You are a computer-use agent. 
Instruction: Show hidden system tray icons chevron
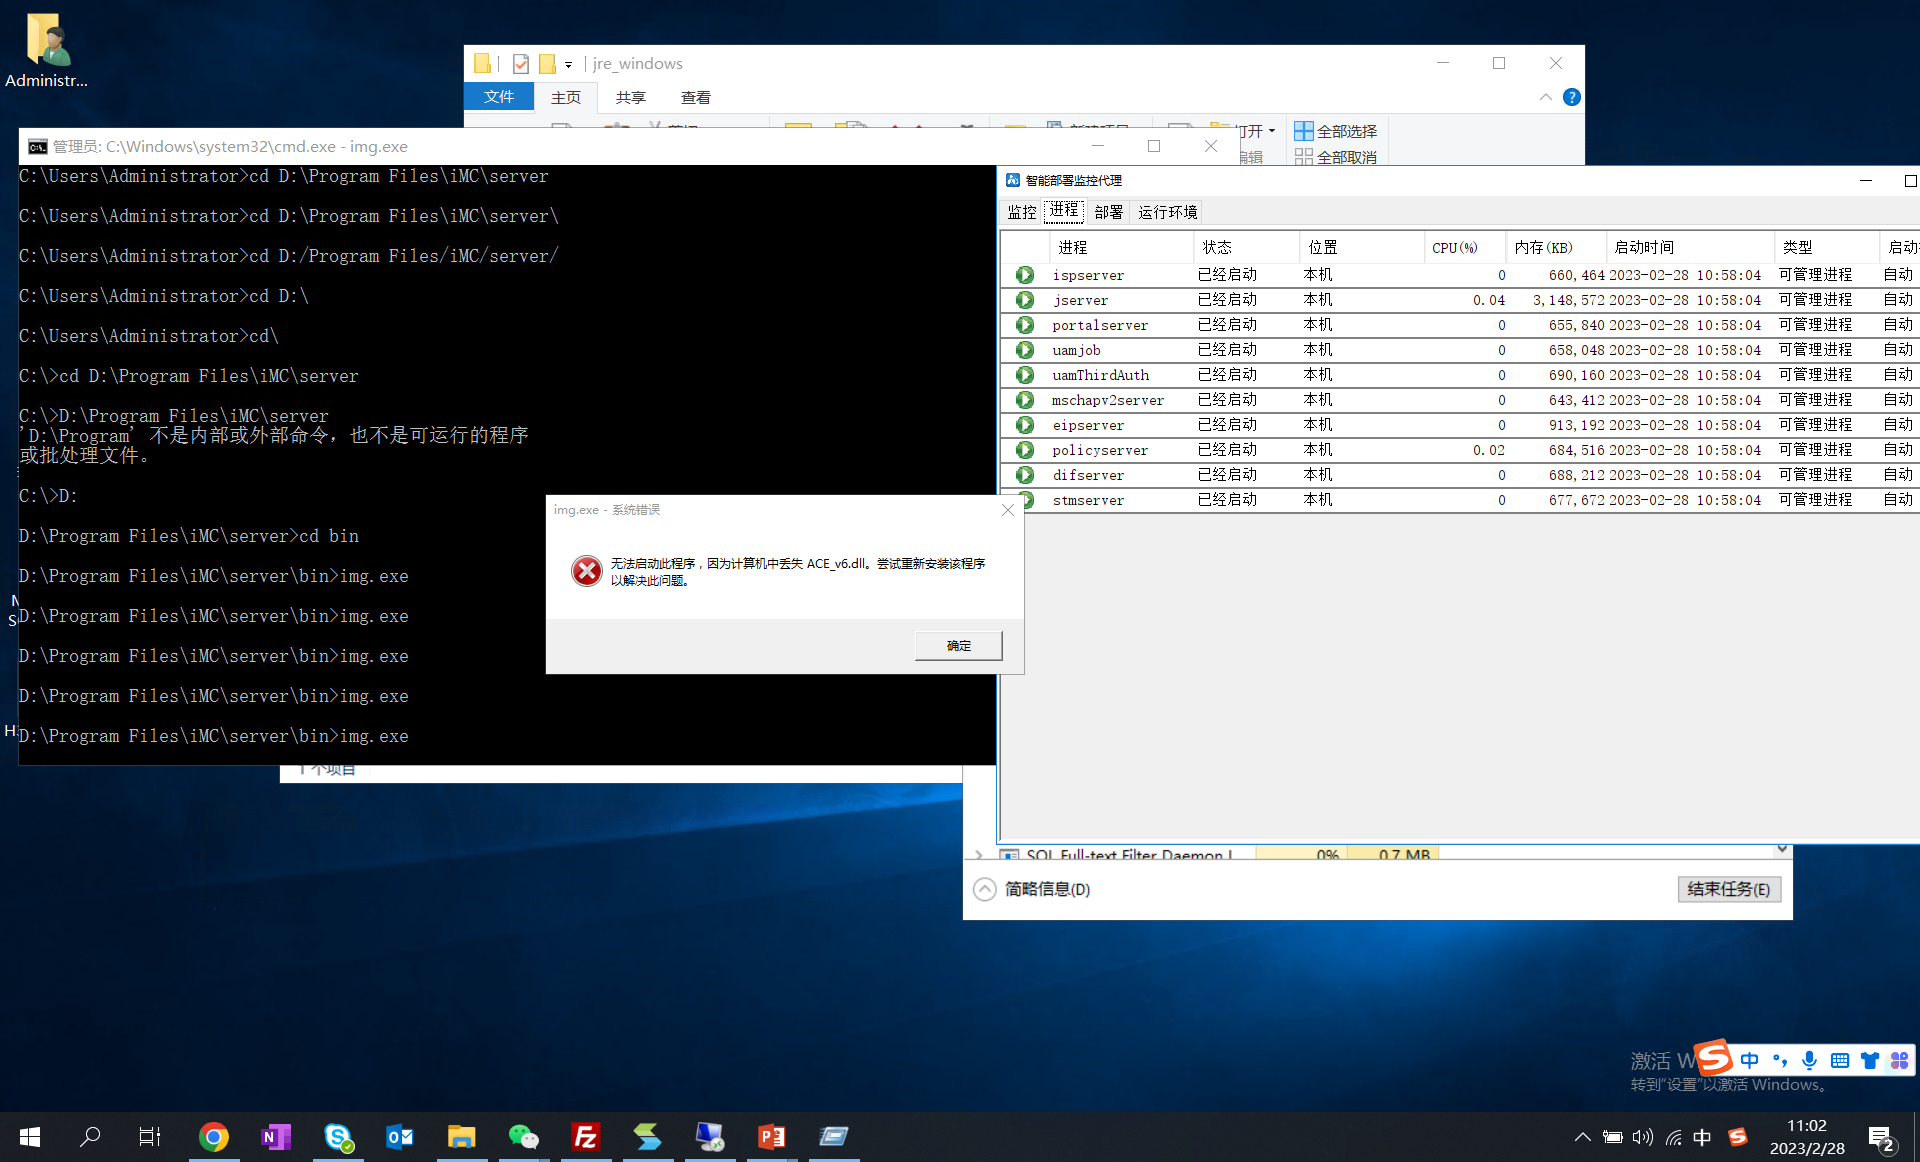pos(1582,1137)
